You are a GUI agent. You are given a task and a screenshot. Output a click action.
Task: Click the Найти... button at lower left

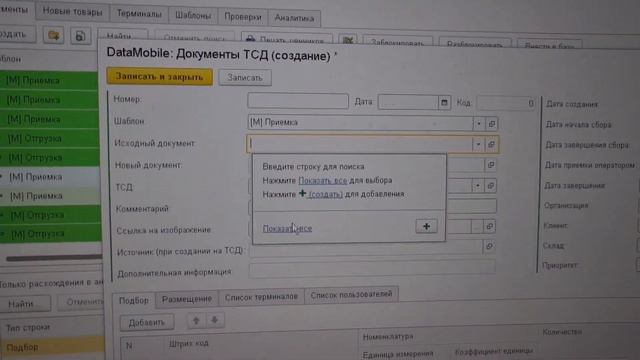pyautogui.click(x=25, y=304)
